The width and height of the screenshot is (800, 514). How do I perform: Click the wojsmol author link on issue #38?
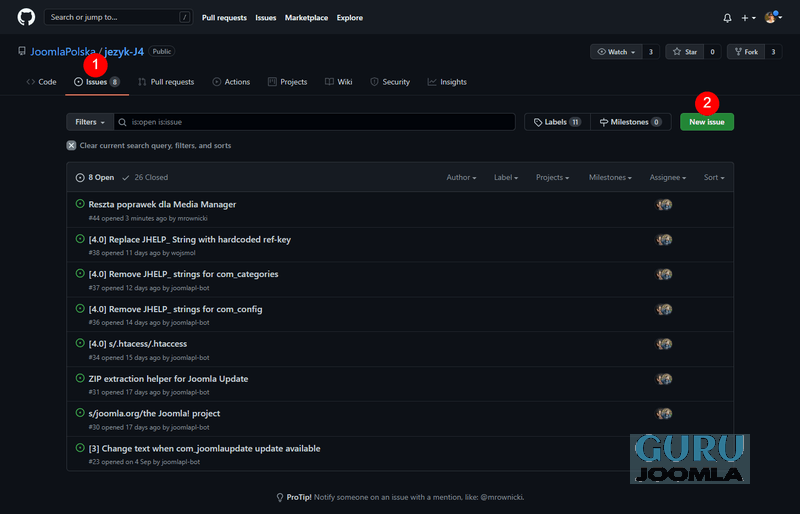(183, 253)
